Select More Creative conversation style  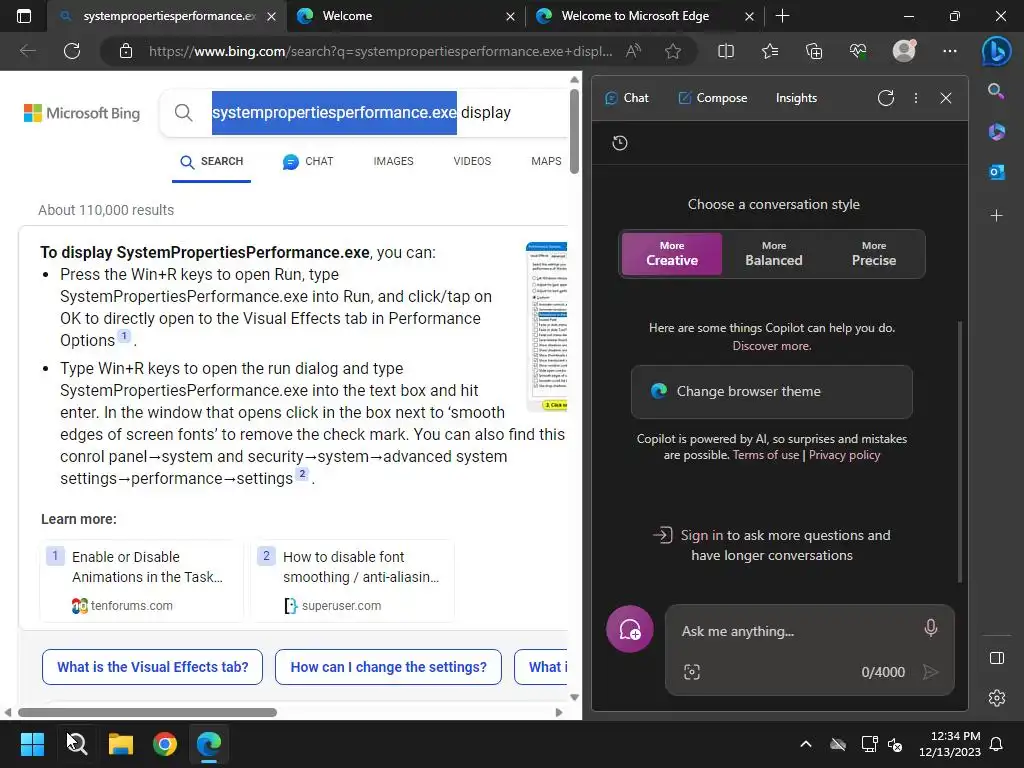[x=672, y=253]
